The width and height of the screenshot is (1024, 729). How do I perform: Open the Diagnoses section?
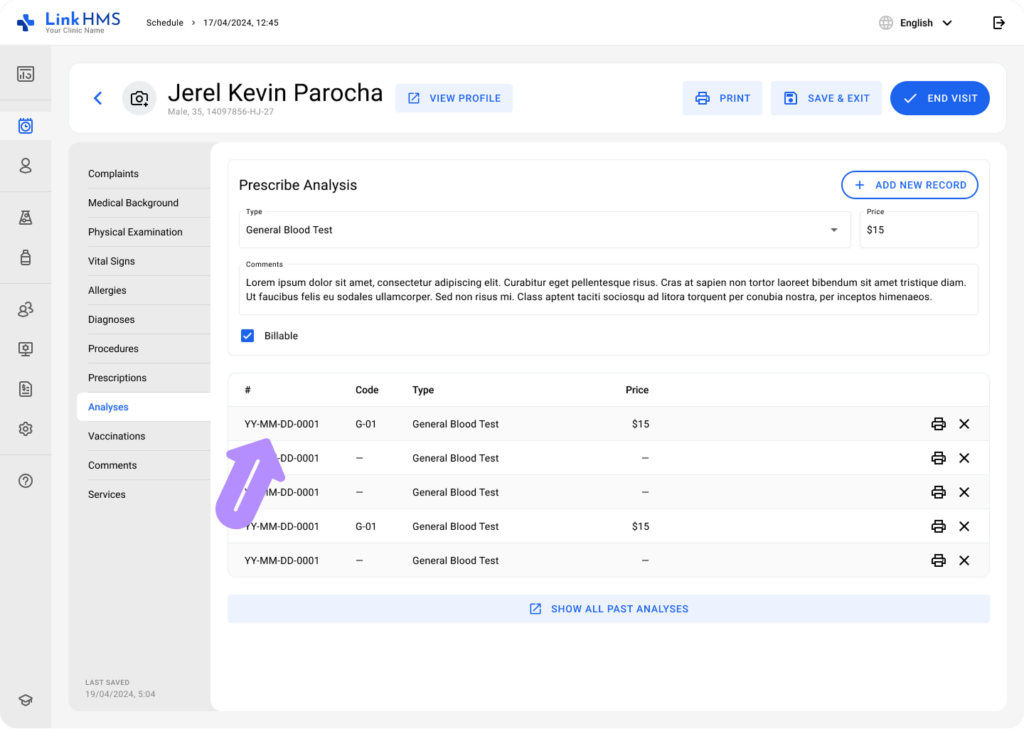point(111,319)
